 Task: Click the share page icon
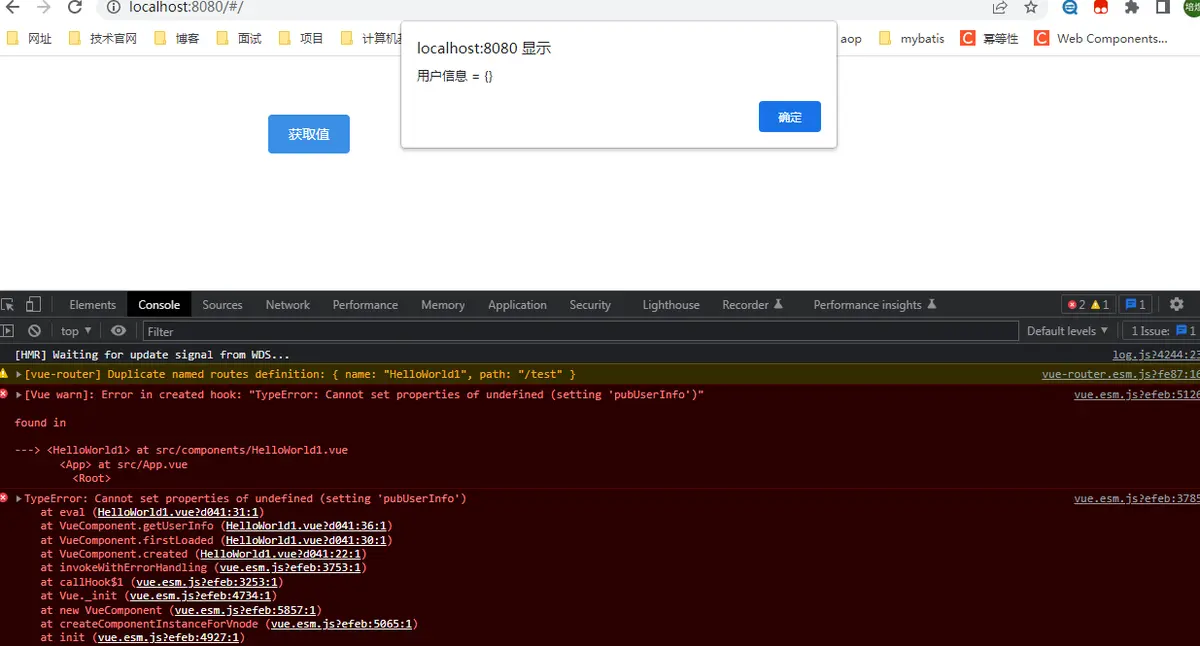999,7
